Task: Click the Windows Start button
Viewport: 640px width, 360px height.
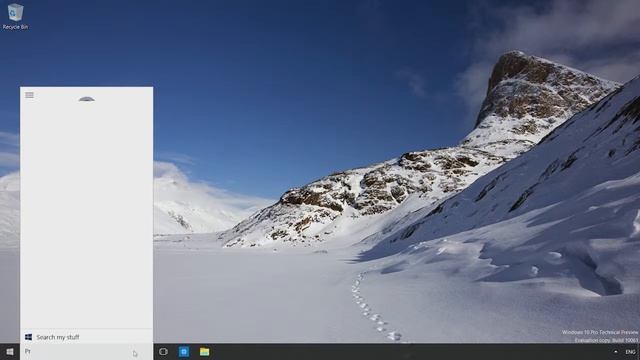Action: (x=10, y=351)
